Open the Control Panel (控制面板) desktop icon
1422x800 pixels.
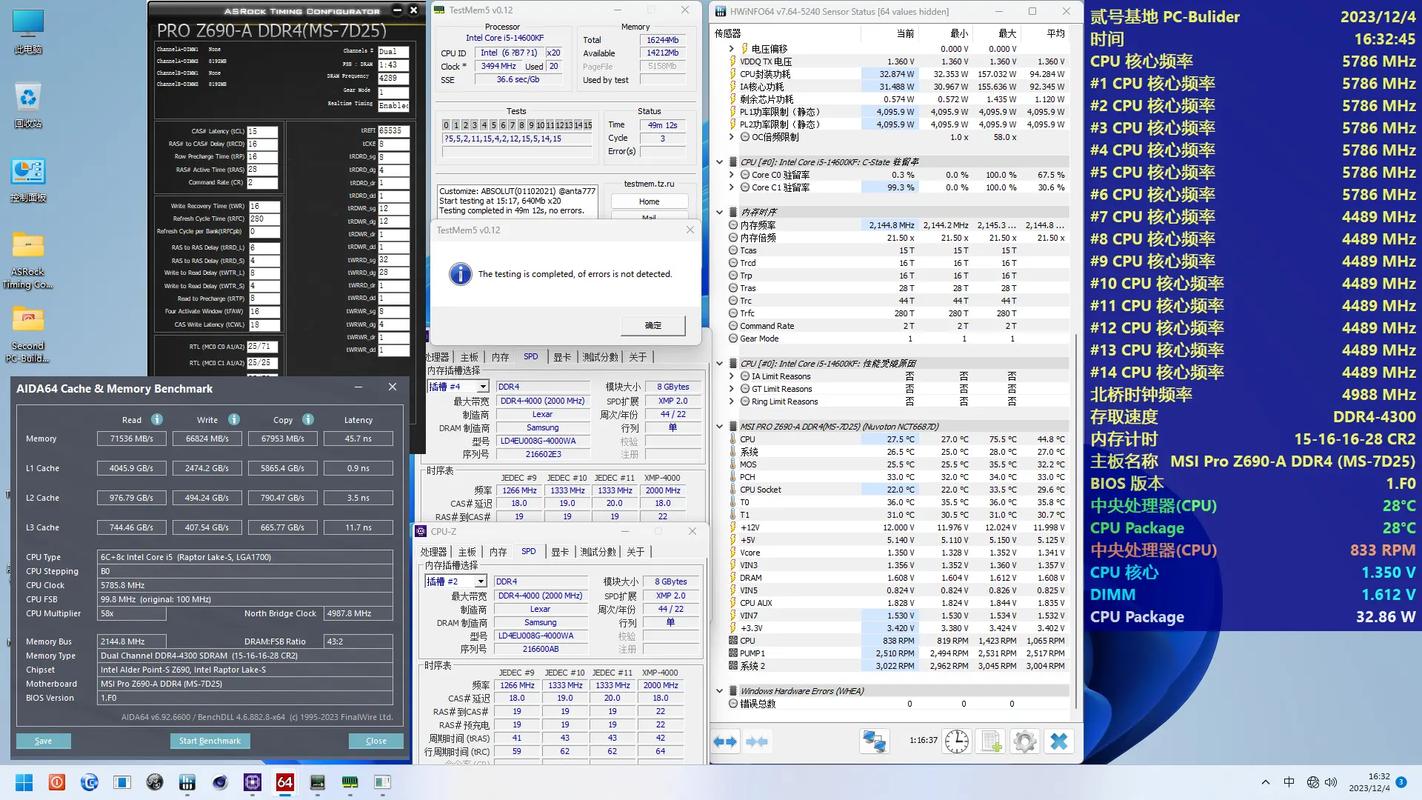pos(28,179)
